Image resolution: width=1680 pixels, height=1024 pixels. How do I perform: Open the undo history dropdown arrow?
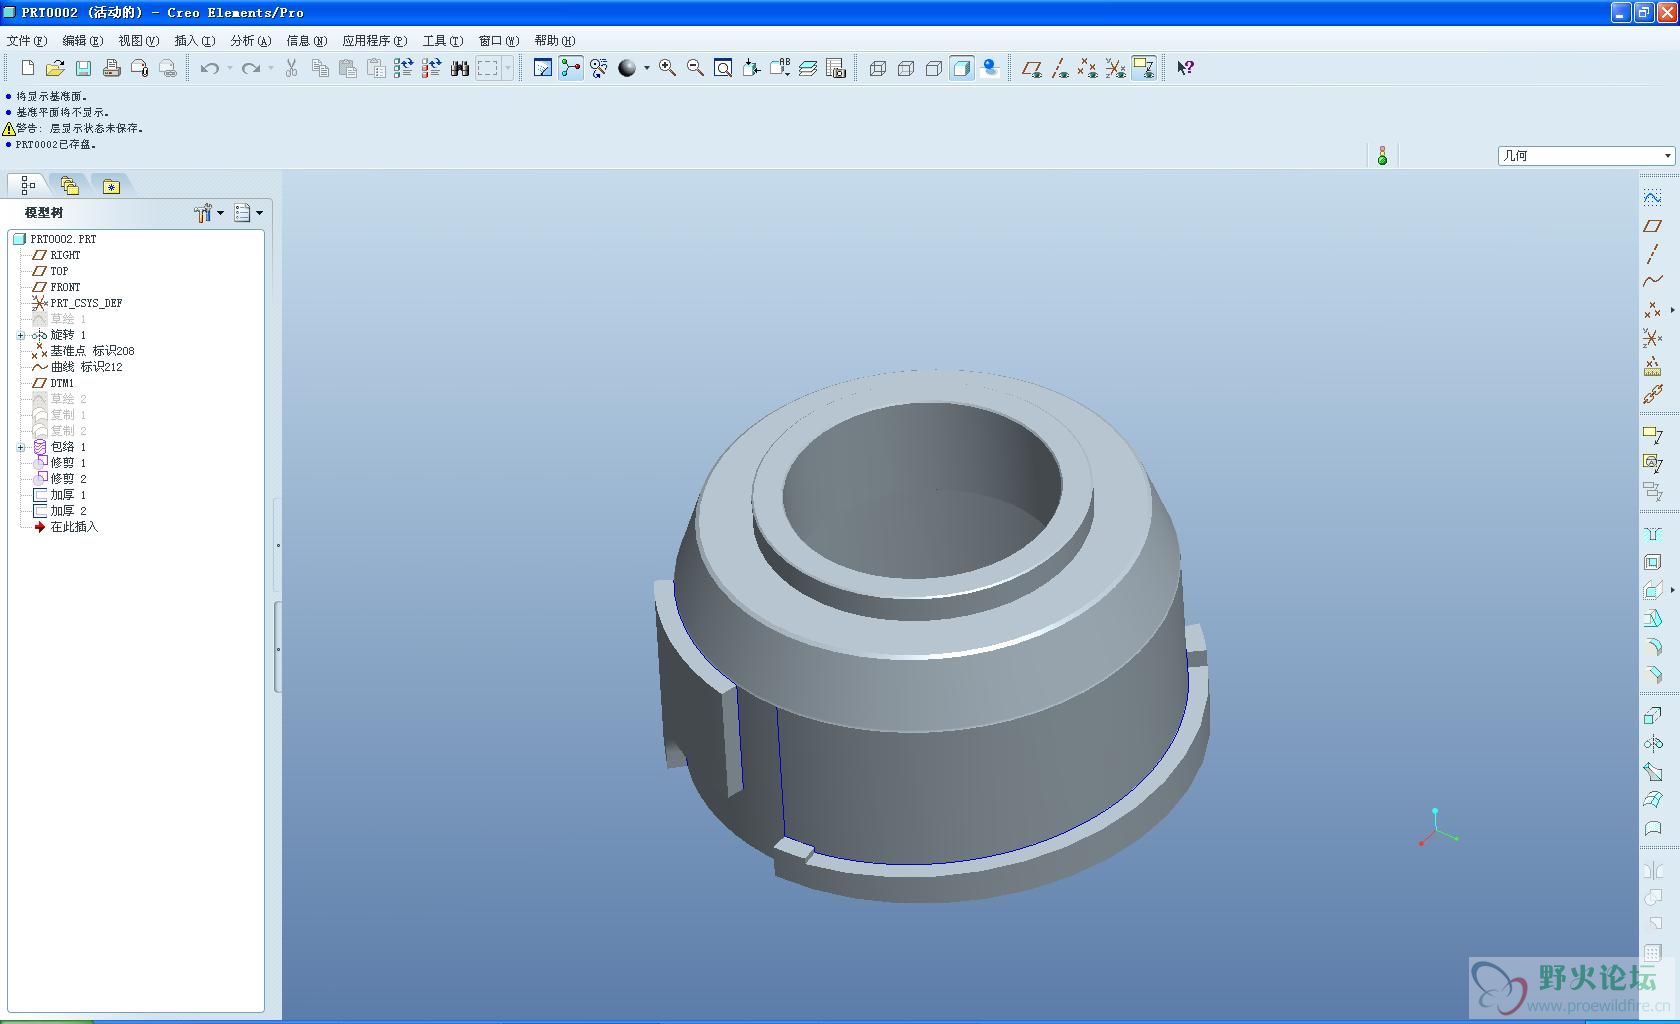coord(230,68)
